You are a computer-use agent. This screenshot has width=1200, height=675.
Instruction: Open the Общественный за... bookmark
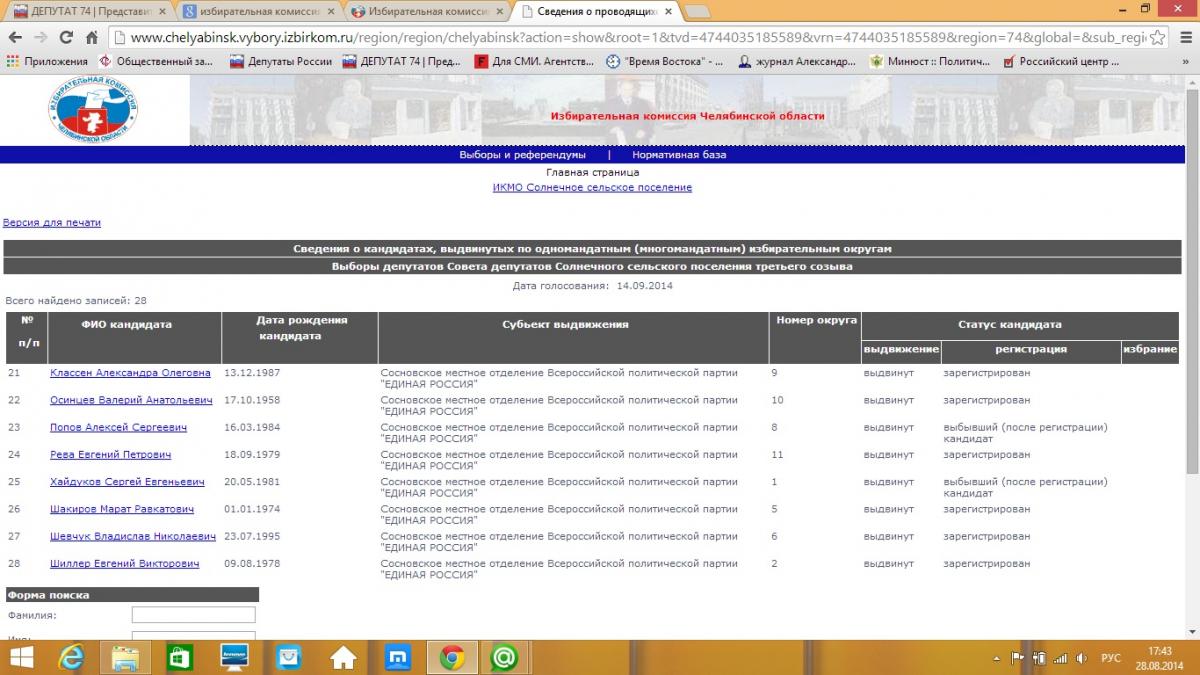tap(156, 61)
